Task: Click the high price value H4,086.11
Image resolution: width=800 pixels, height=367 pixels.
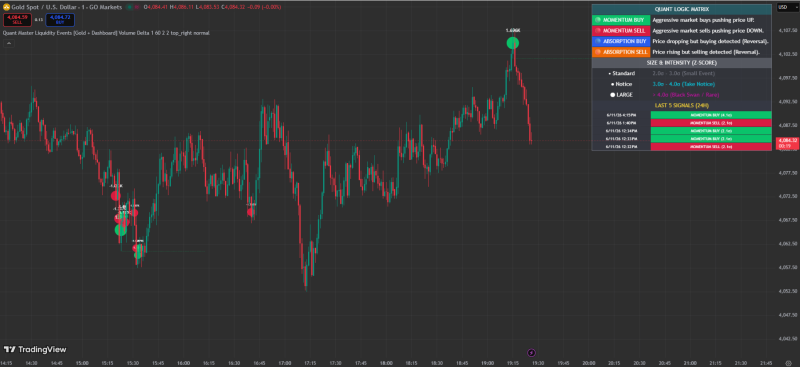Action: (182, 8)
